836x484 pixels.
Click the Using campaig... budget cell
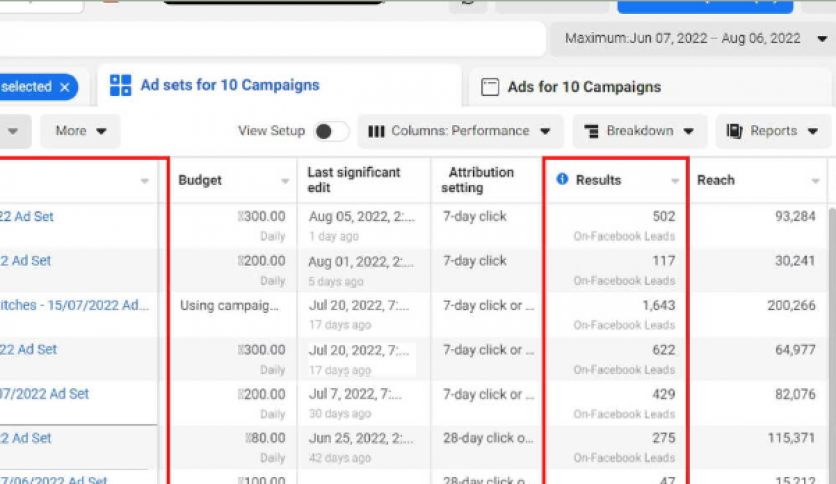point(229,305)
